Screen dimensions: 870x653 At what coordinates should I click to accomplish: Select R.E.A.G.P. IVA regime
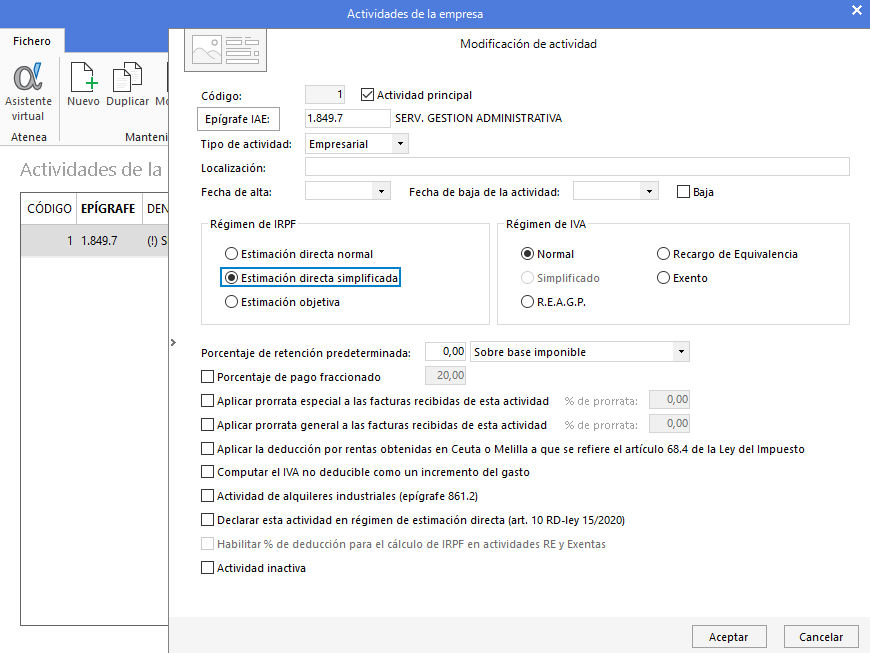(527, 302)
